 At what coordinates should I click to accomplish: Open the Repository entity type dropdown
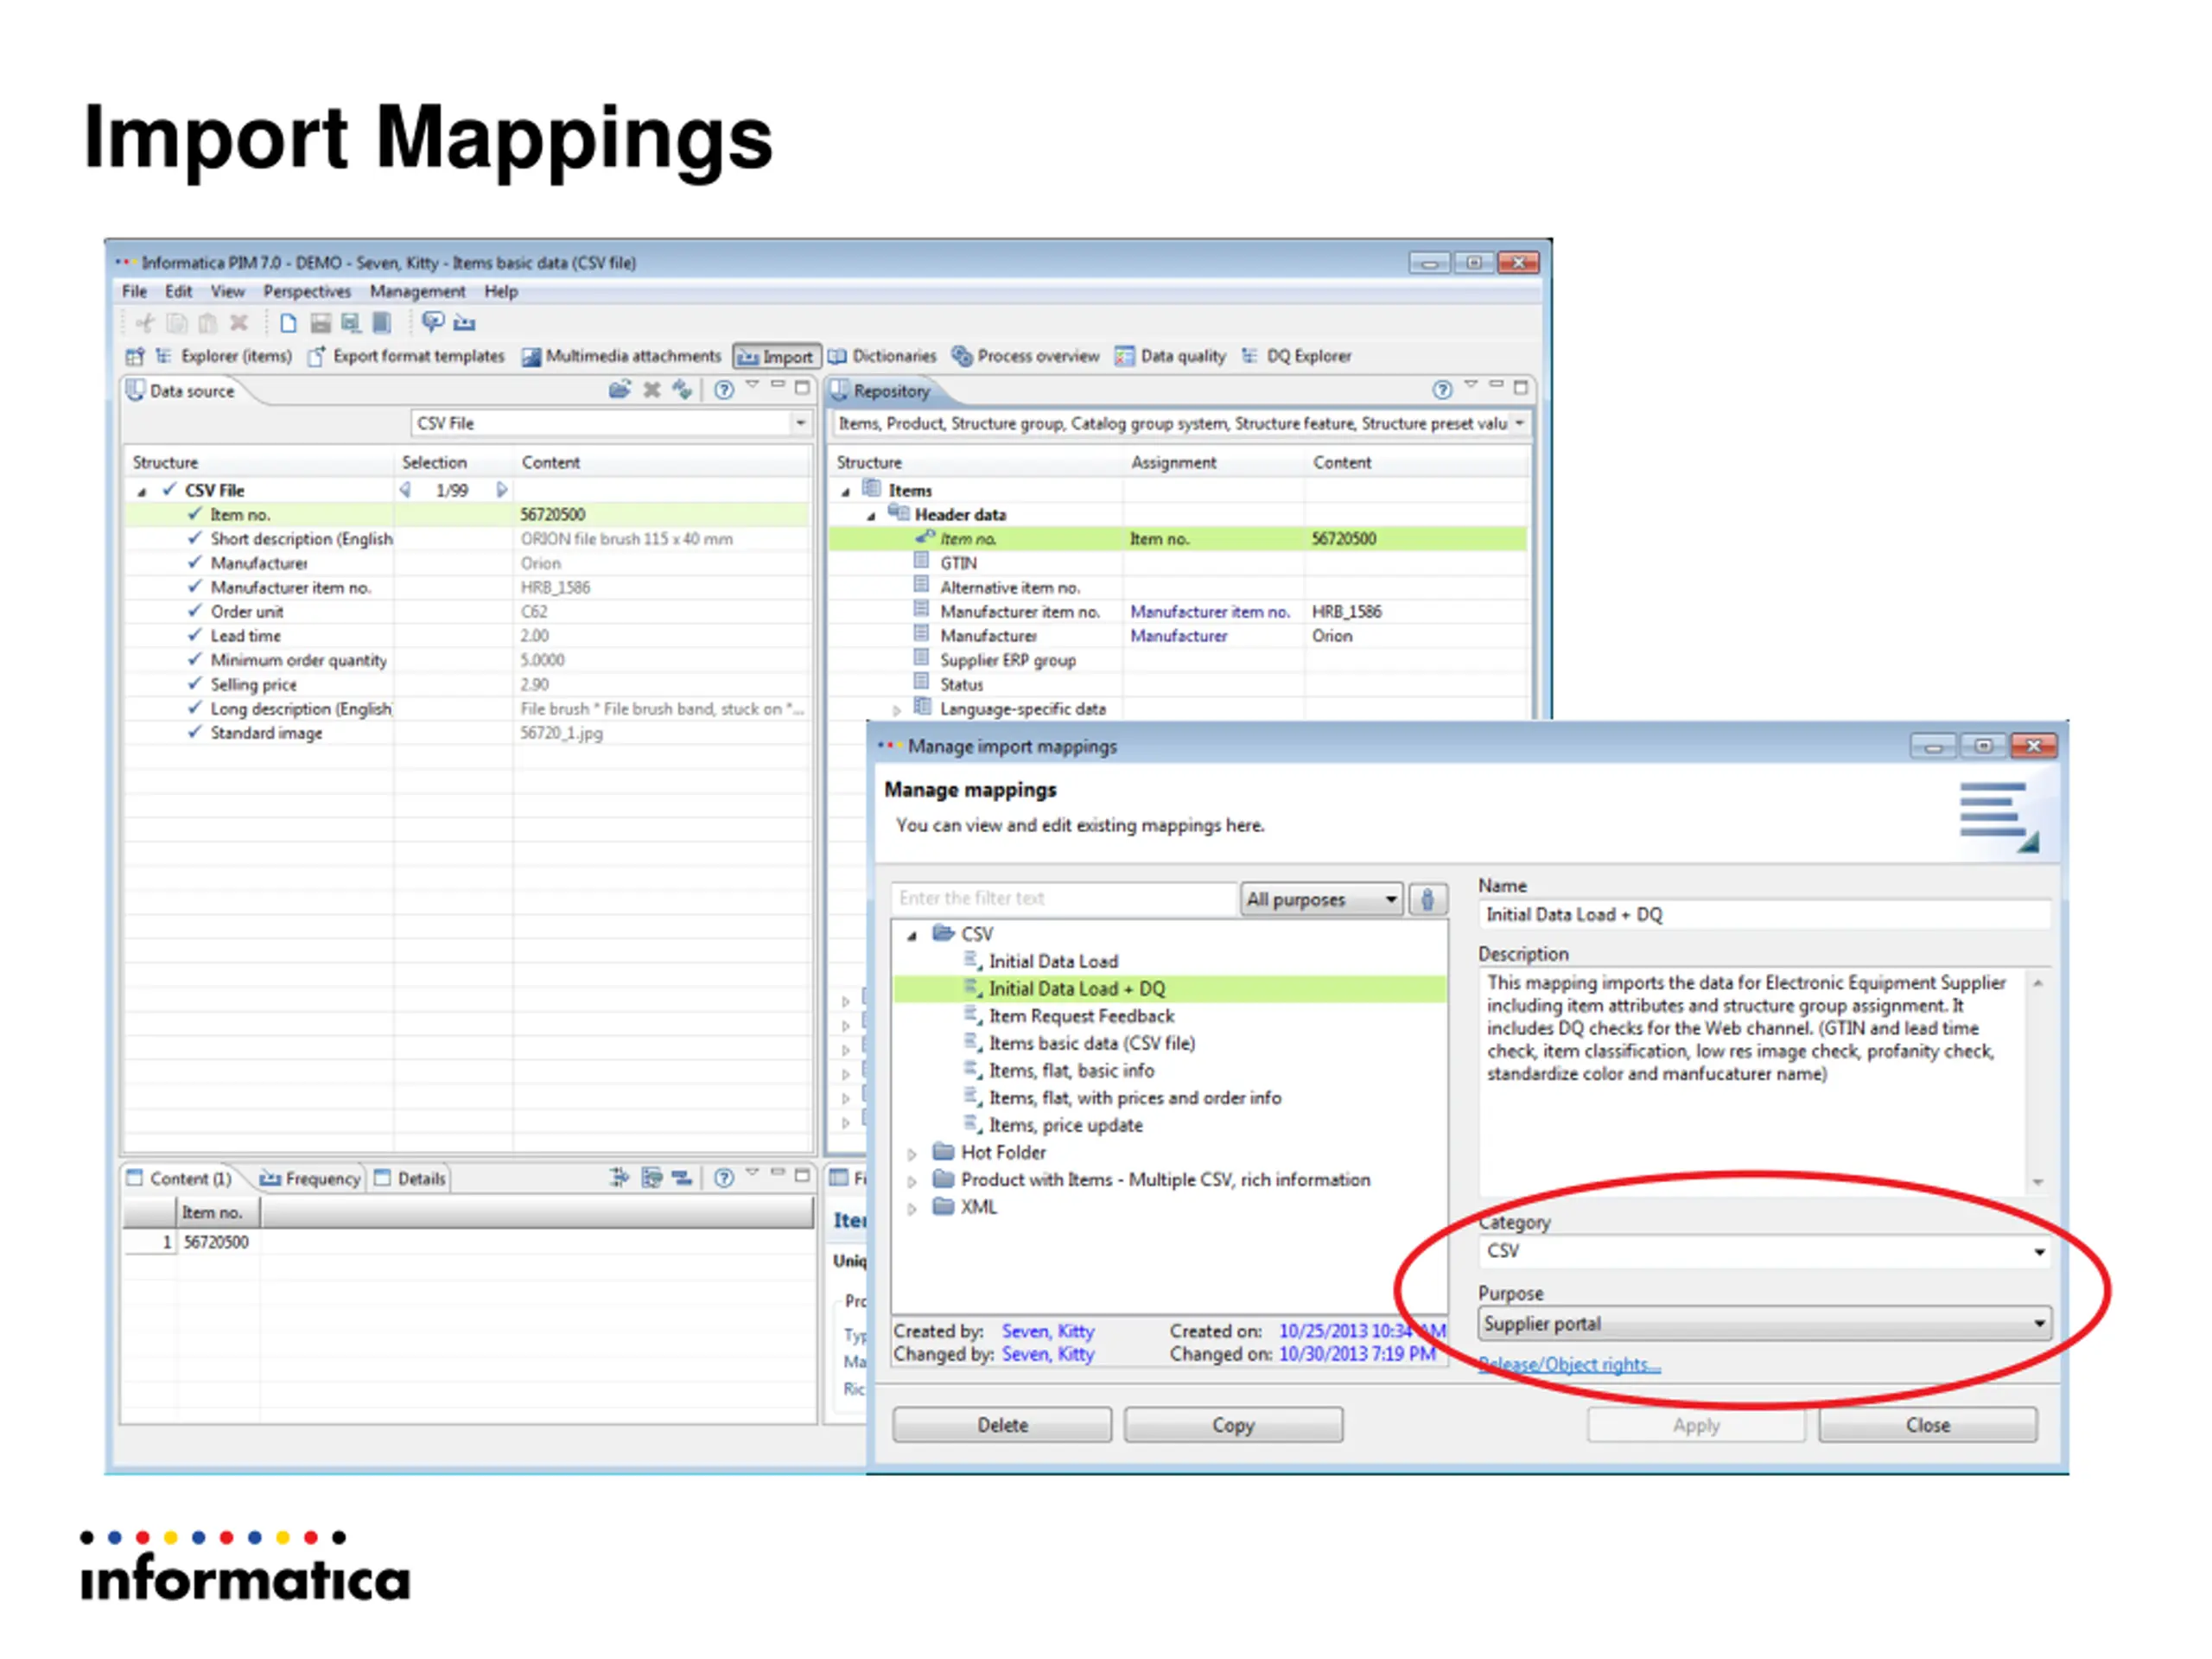[x=1520, y=424]
